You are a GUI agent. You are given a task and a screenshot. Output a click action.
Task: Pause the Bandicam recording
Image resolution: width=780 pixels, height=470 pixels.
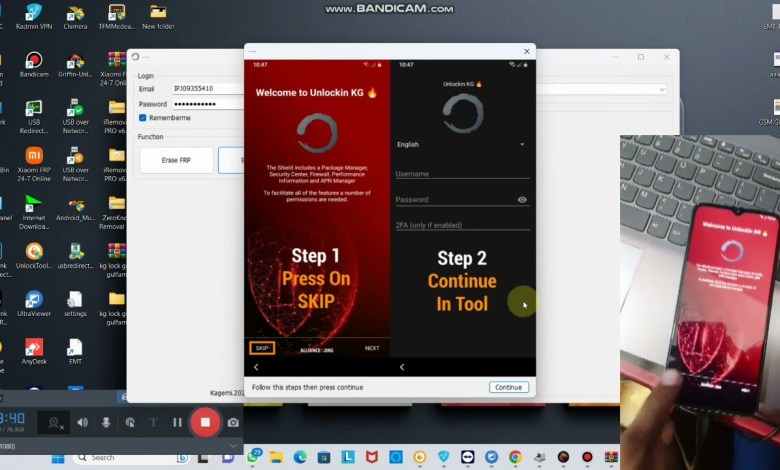pos(177,422)
